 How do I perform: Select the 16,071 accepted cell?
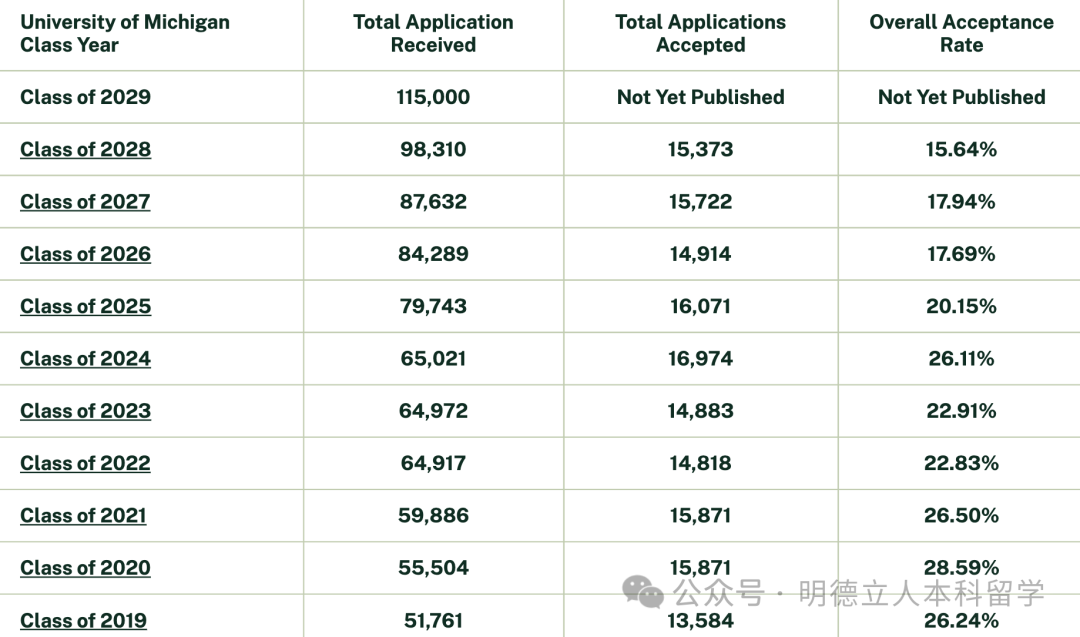(700, 306)
